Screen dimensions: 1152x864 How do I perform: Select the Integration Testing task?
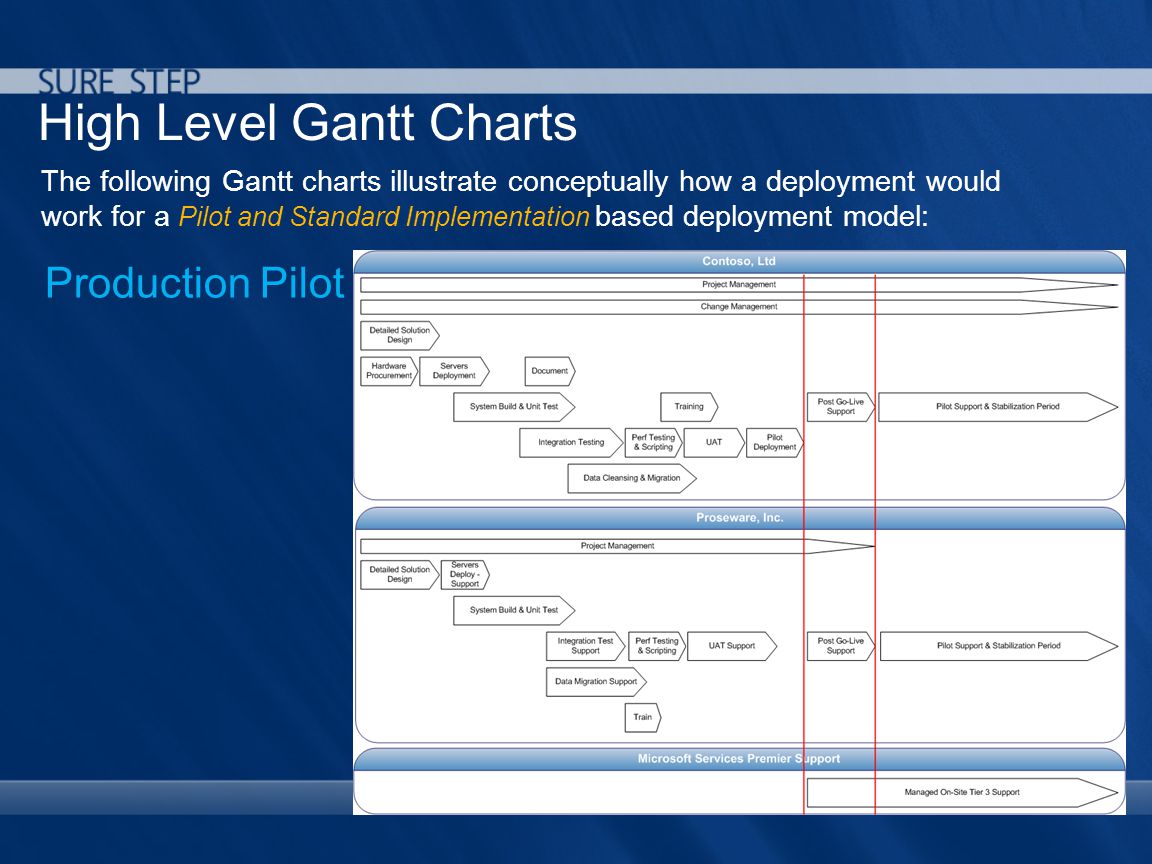pyautogui.click(x=571, y=443)
